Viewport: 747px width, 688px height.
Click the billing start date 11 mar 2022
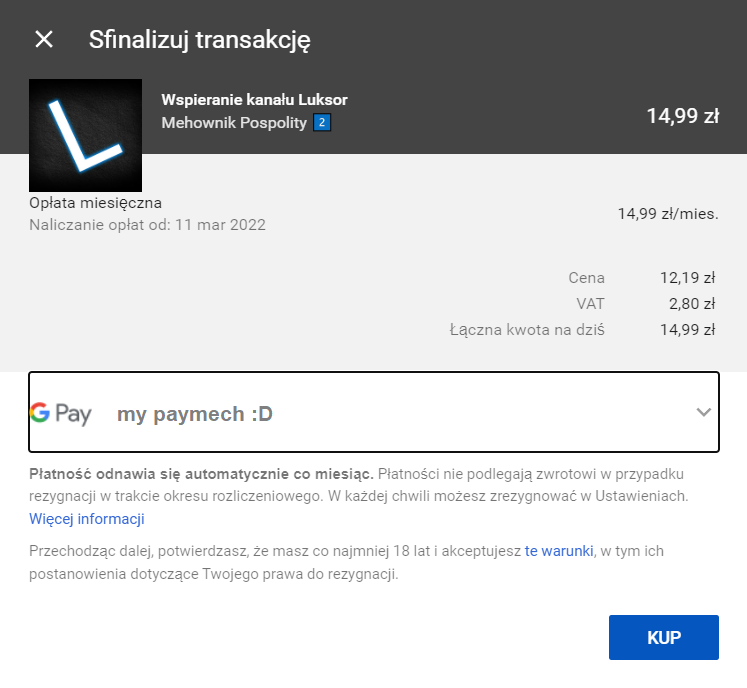(x=223, y=225)
